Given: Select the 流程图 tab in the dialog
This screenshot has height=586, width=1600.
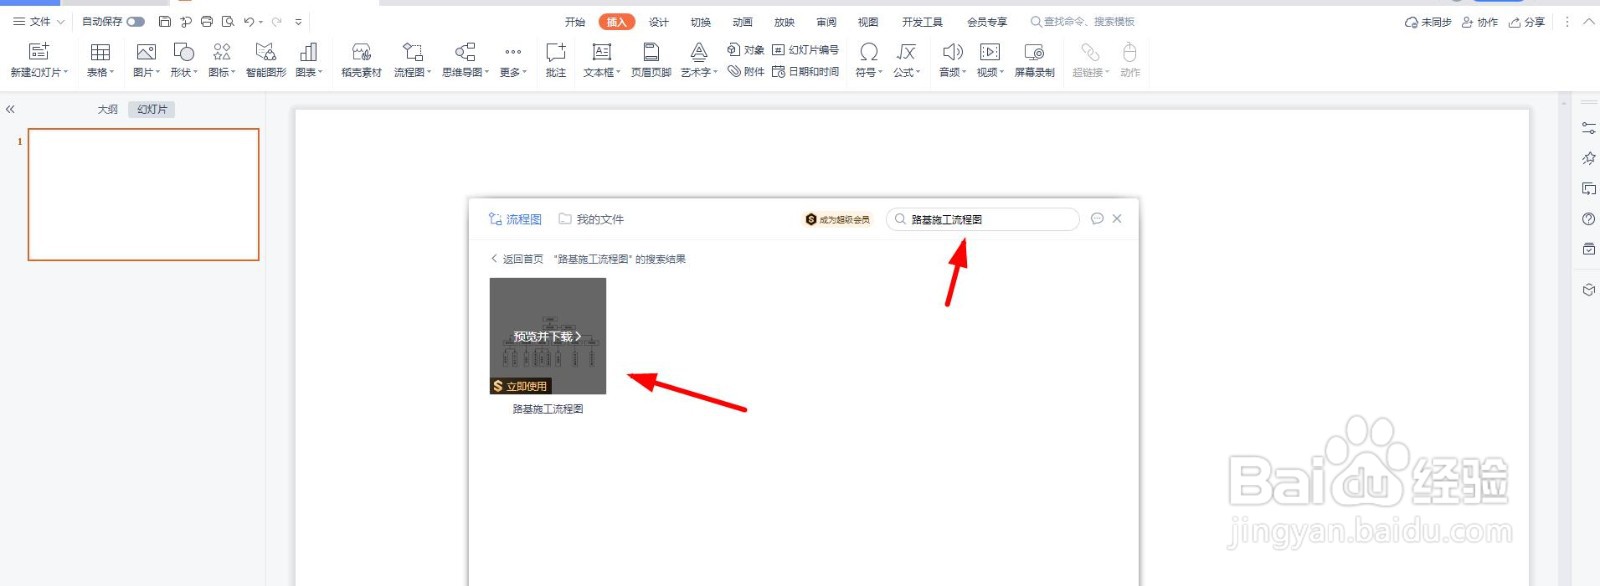Looking at the screenshot, I should [x=514, y=219].
